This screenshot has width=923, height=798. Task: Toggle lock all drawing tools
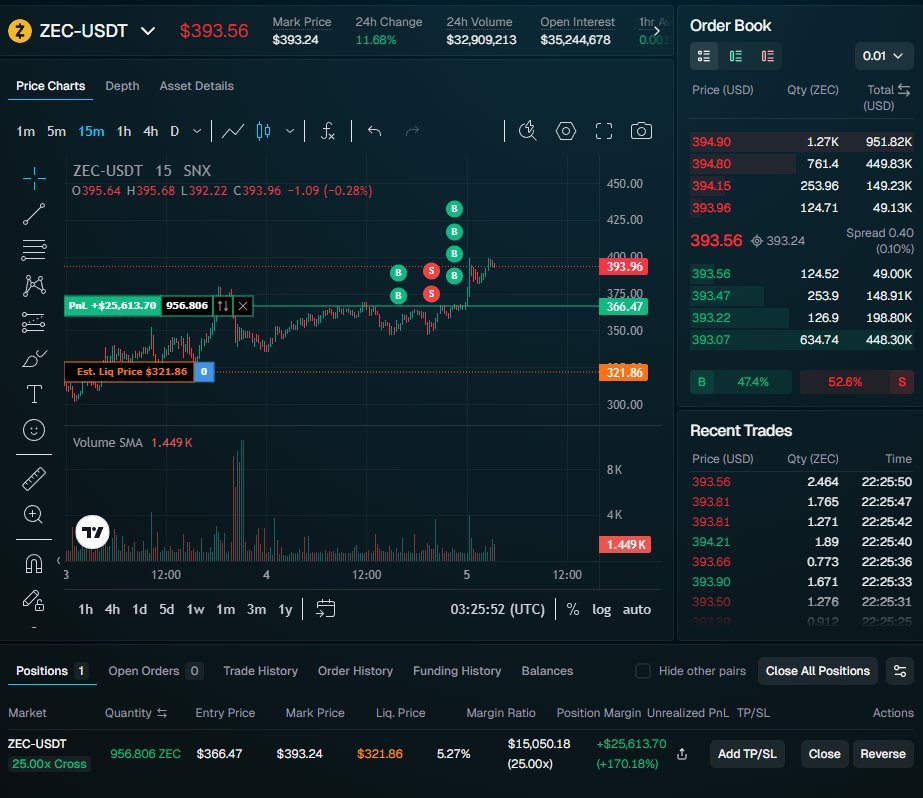point(34,600)
